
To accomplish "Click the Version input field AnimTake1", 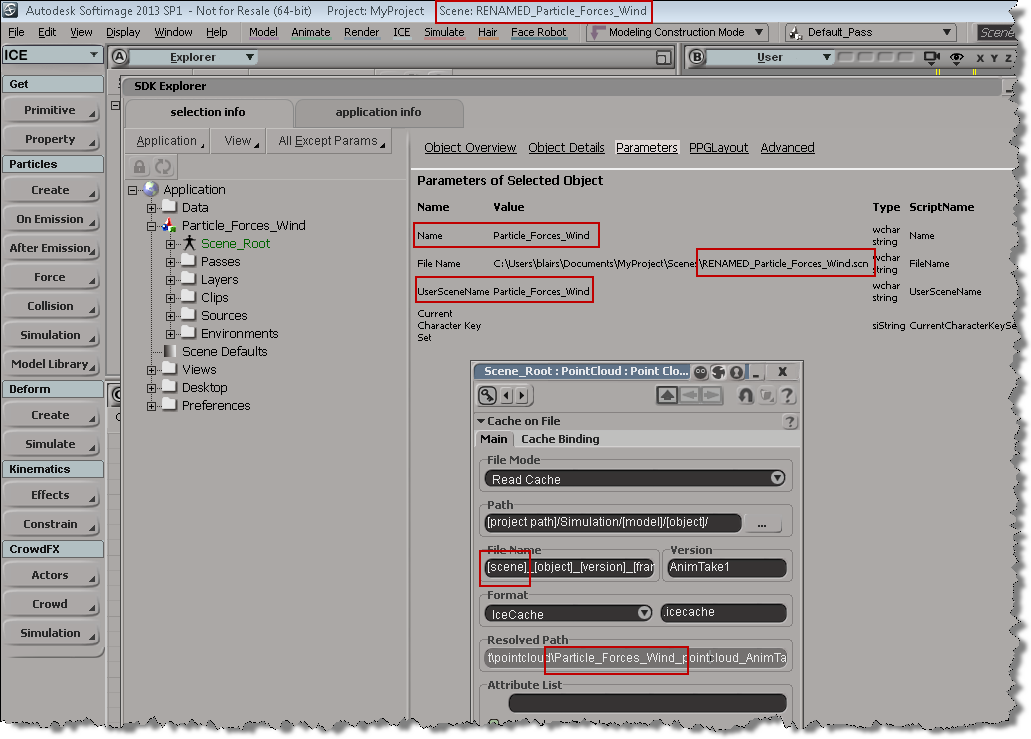I will (x=726, y=568).
